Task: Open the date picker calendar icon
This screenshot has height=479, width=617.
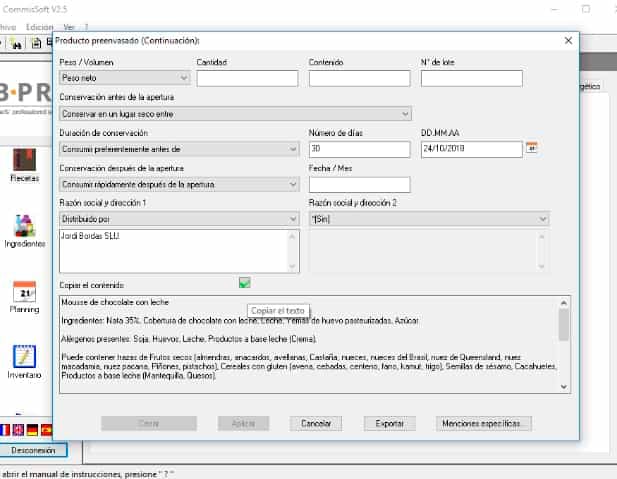Action: tap(532, 148)
